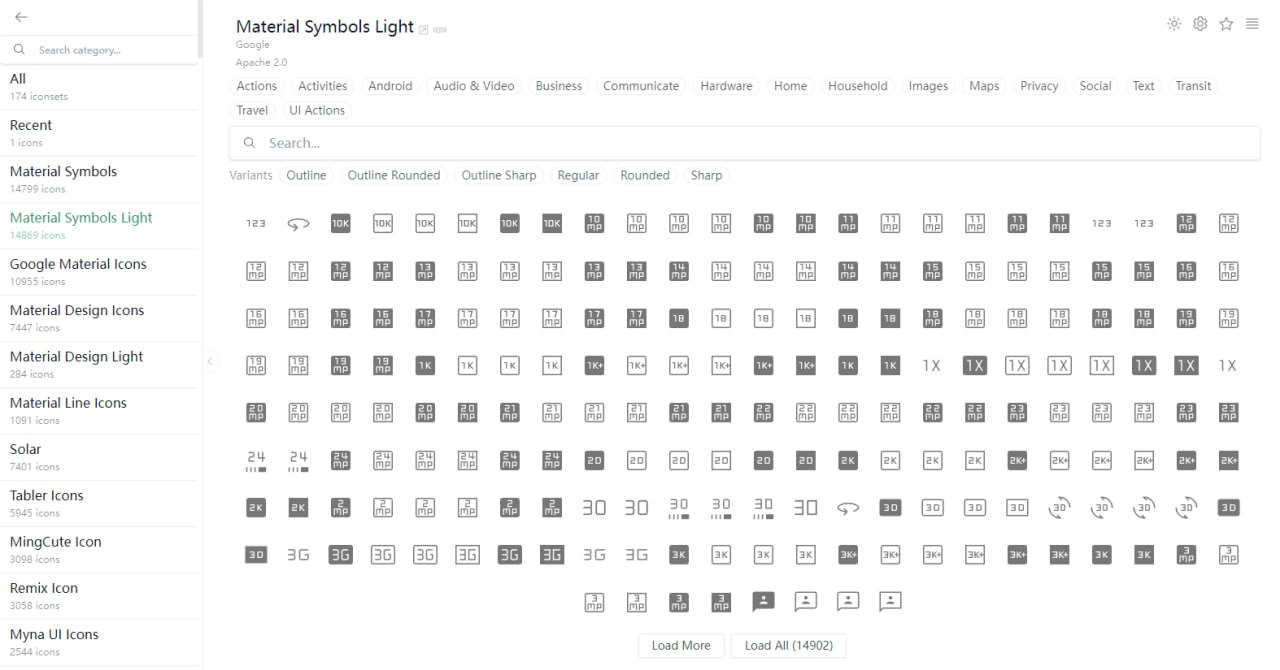Open the external link icon beside the title
This screenshot has height=670, width=1280.
[424, 30]
